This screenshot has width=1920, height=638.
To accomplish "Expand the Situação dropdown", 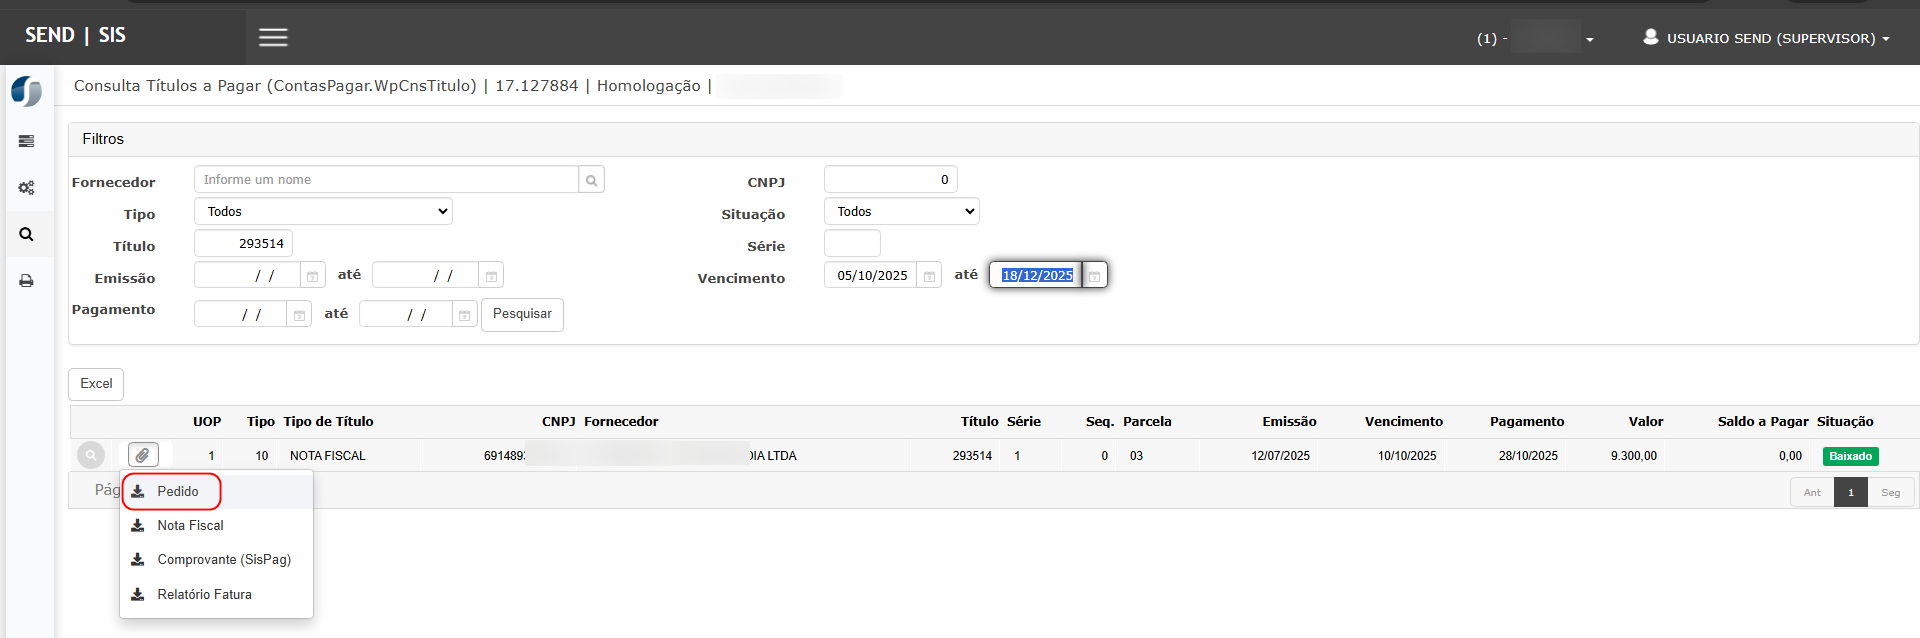I will click(x=901, y=212).
